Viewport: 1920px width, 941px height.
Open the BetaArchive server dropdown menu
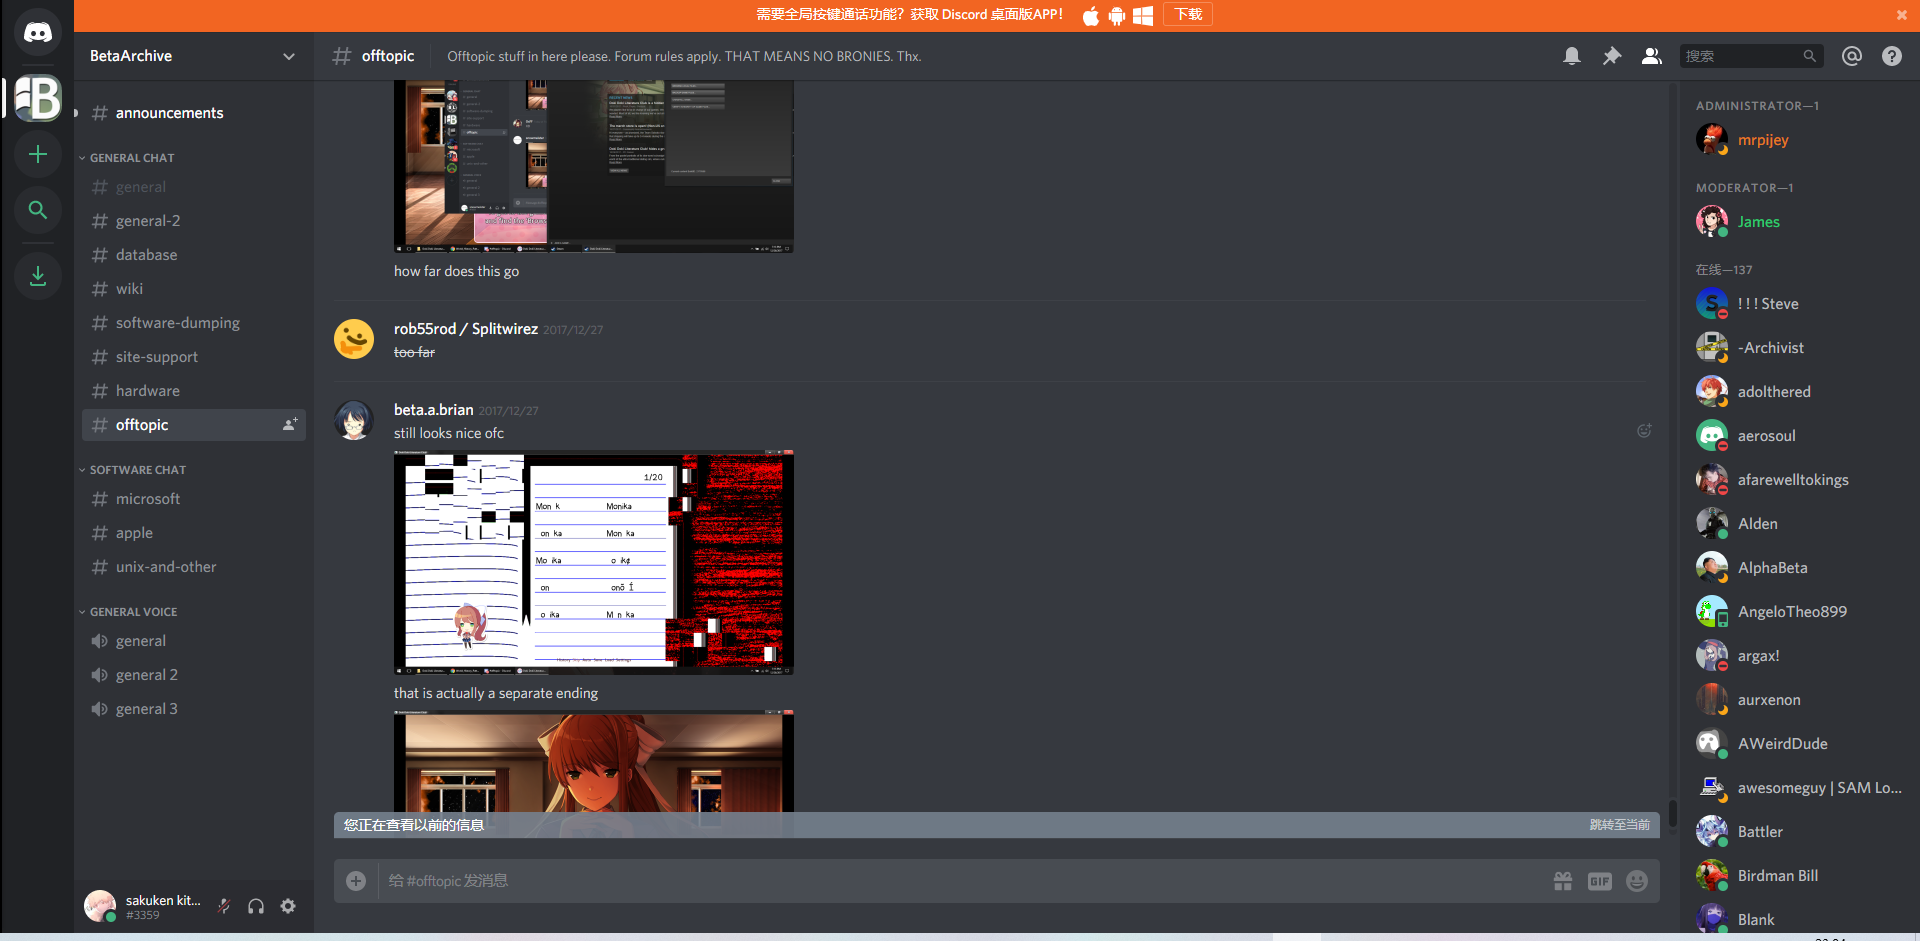point(194,56)
